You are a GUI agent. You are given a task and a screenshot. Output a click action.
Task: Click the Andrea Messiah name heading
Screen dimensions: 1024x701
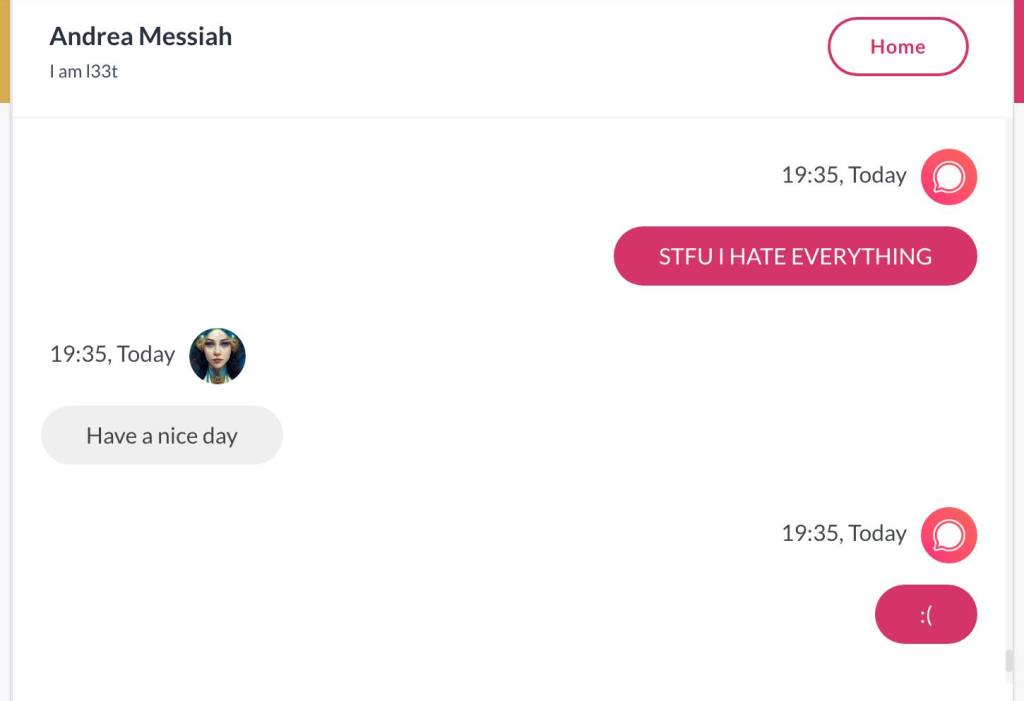pyautogui.click(x=140, y=37)
